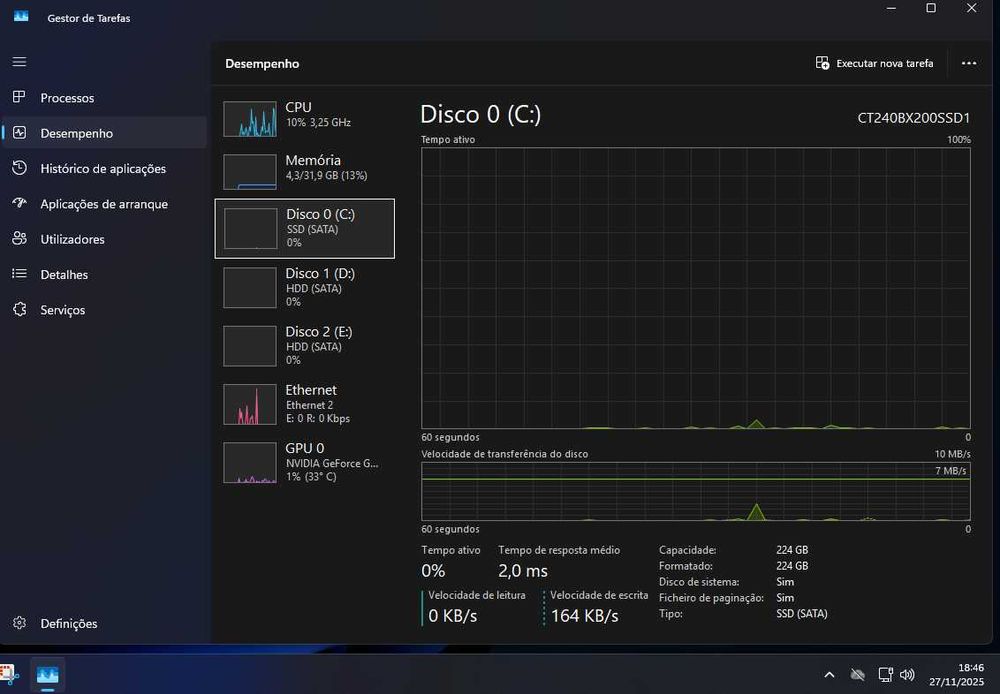Click the Ficheiro de paginação label

tap(711, 598)
